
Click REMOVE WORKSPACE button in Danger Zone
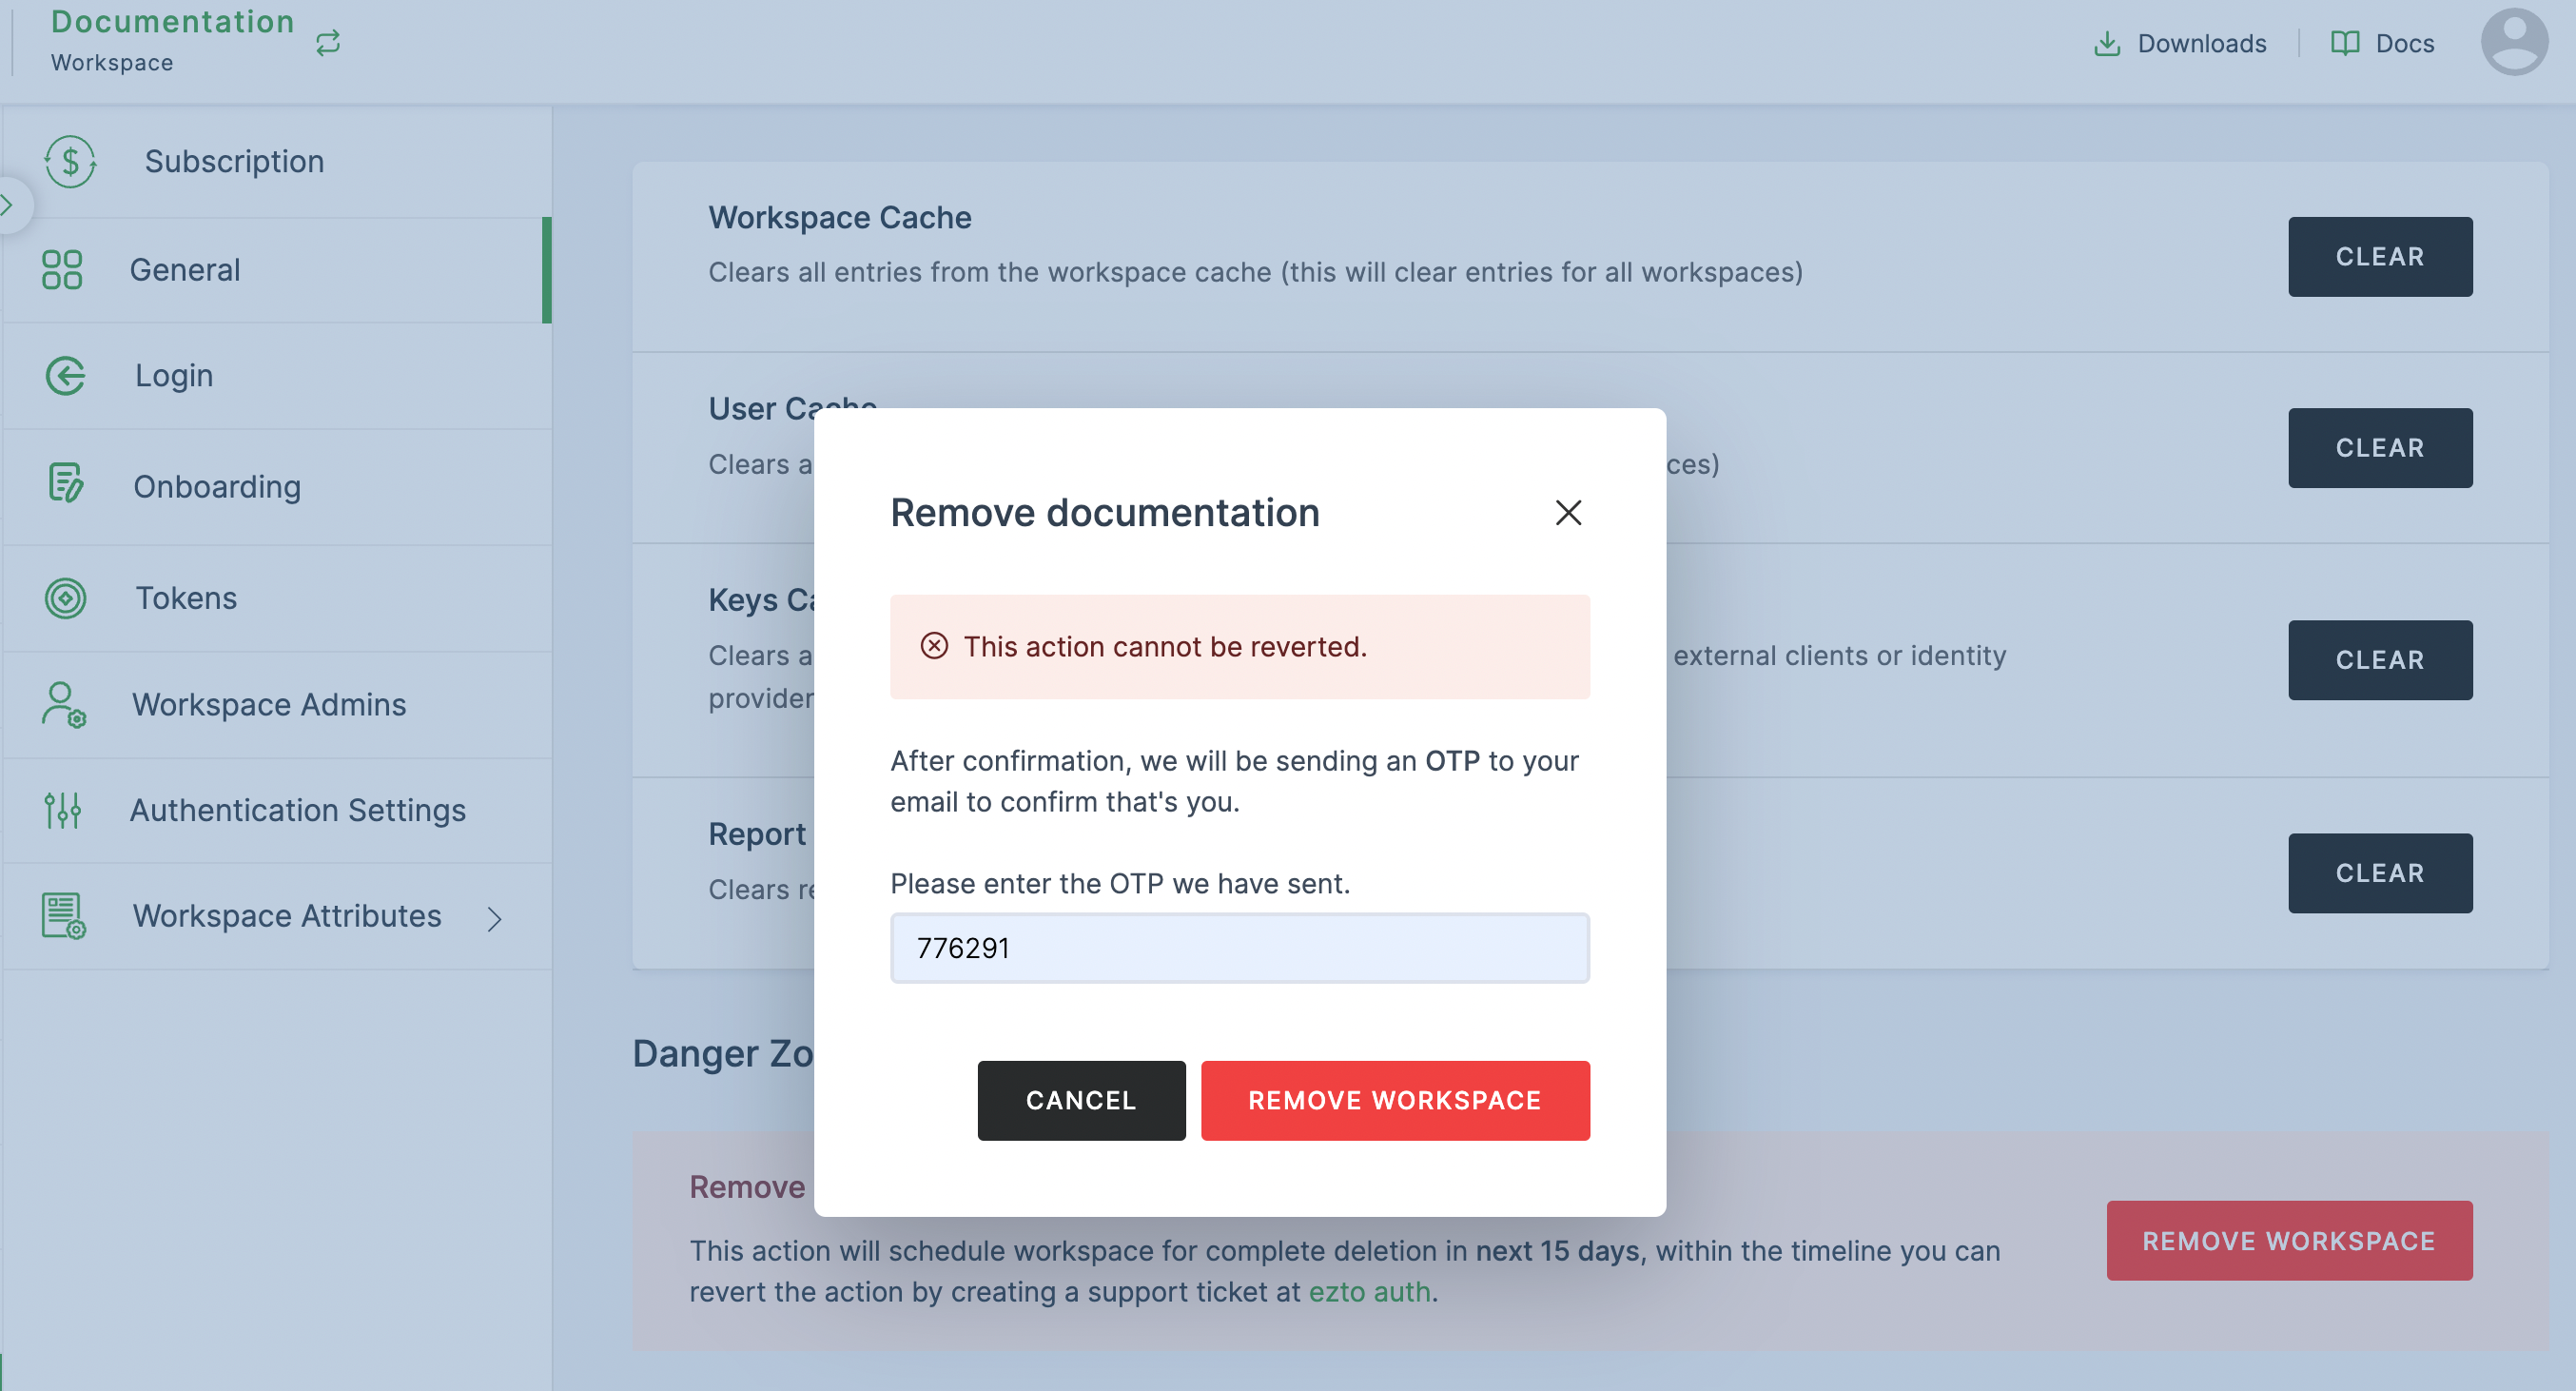pyautogui.click(x=2290, y=1241)
